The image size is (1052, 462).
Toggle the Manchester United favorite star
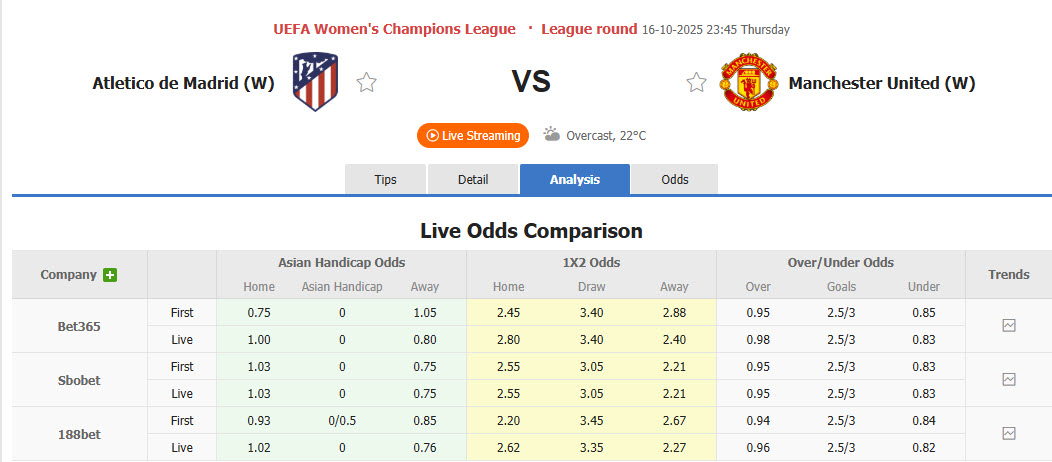tap(696, 83)
